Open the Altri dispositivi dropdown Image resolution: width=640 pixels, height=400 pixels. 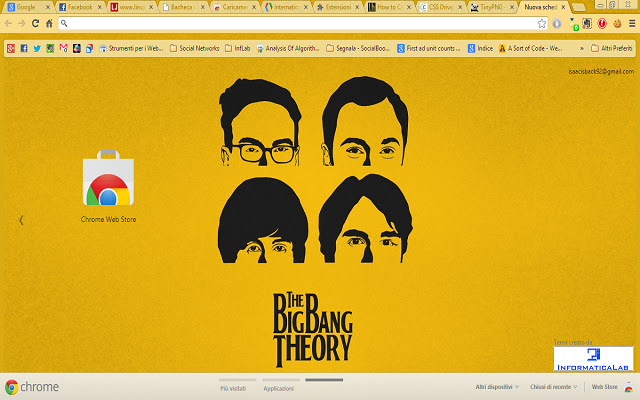pos(497,387)
